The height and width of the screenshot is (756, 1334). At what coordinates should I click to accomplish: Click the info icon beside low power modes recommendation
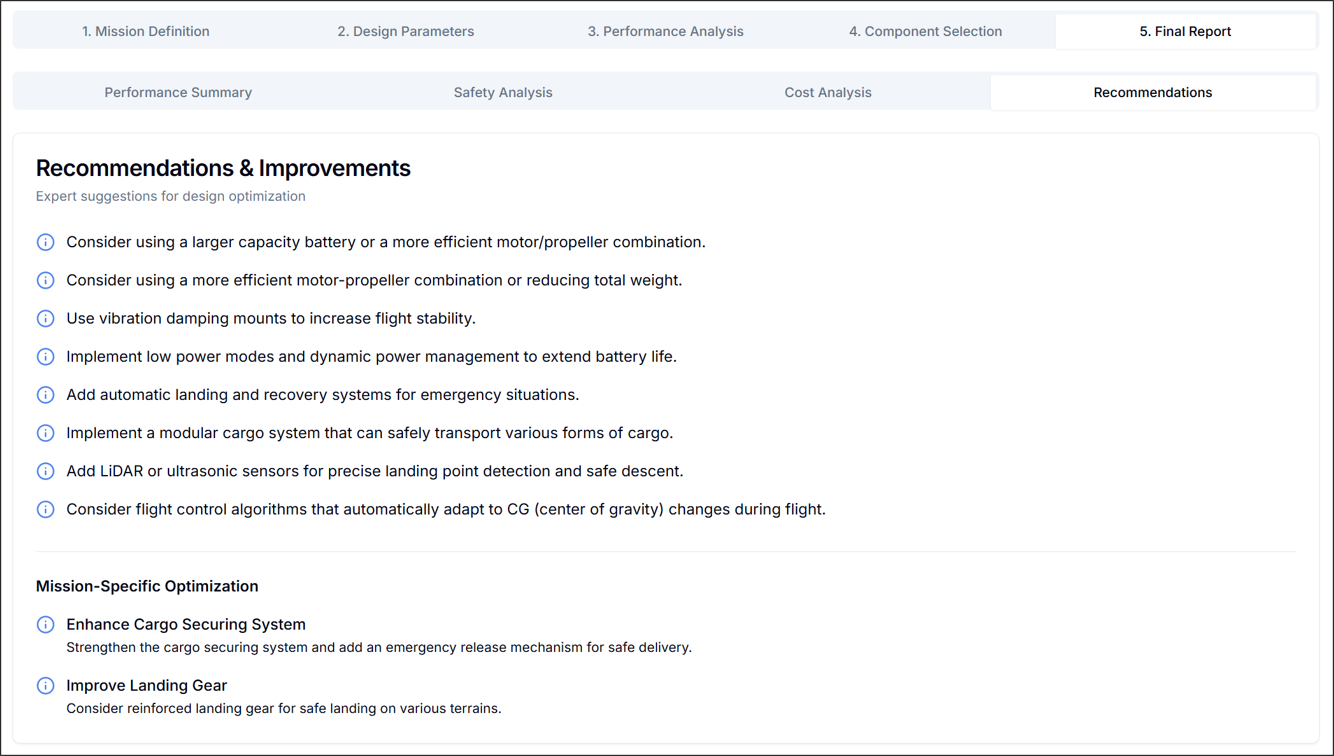[x=45, y=356]
